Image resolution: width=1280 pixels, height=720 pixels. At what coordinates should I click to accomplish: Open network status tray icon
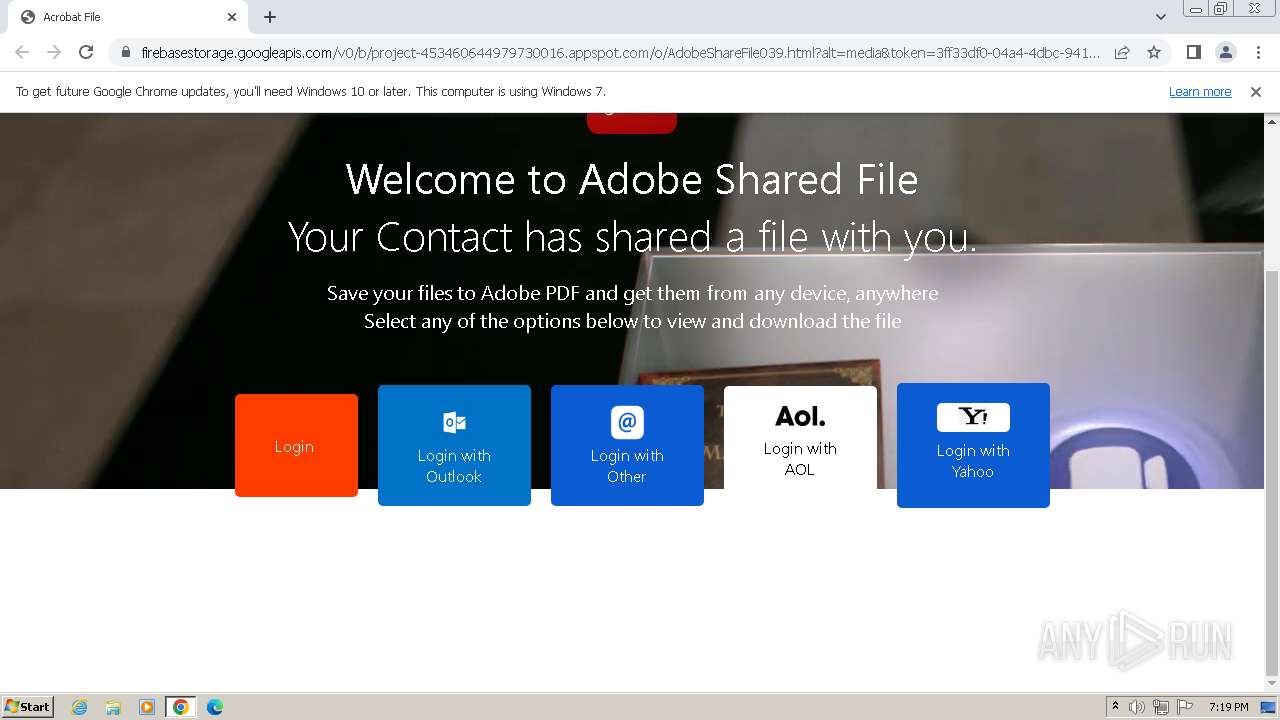point(1161,707)
